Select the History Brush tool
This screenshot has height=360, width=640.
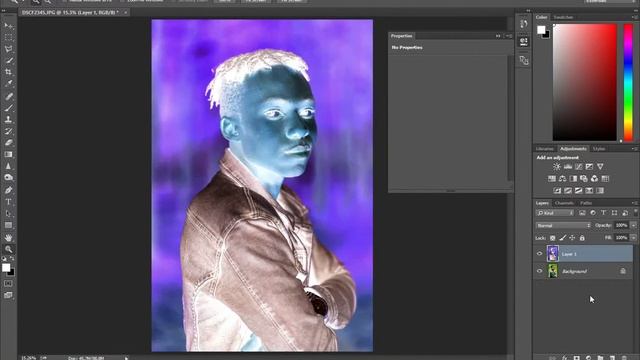click(9, 131)
